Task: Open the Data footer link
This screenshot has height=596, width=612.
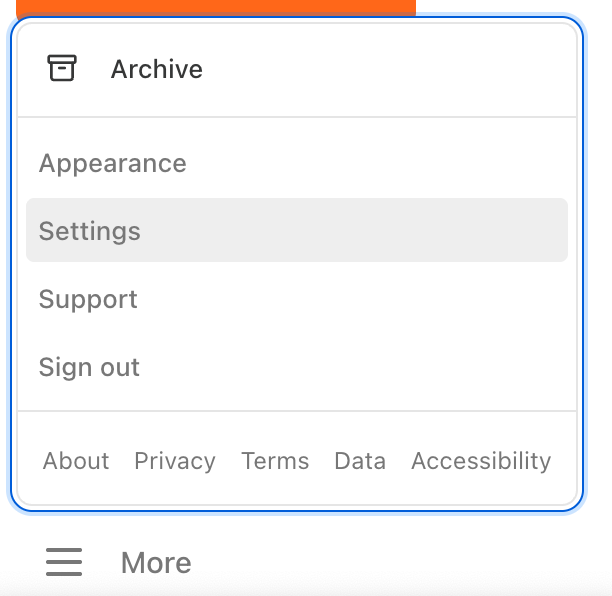Action: click(360, 461)
